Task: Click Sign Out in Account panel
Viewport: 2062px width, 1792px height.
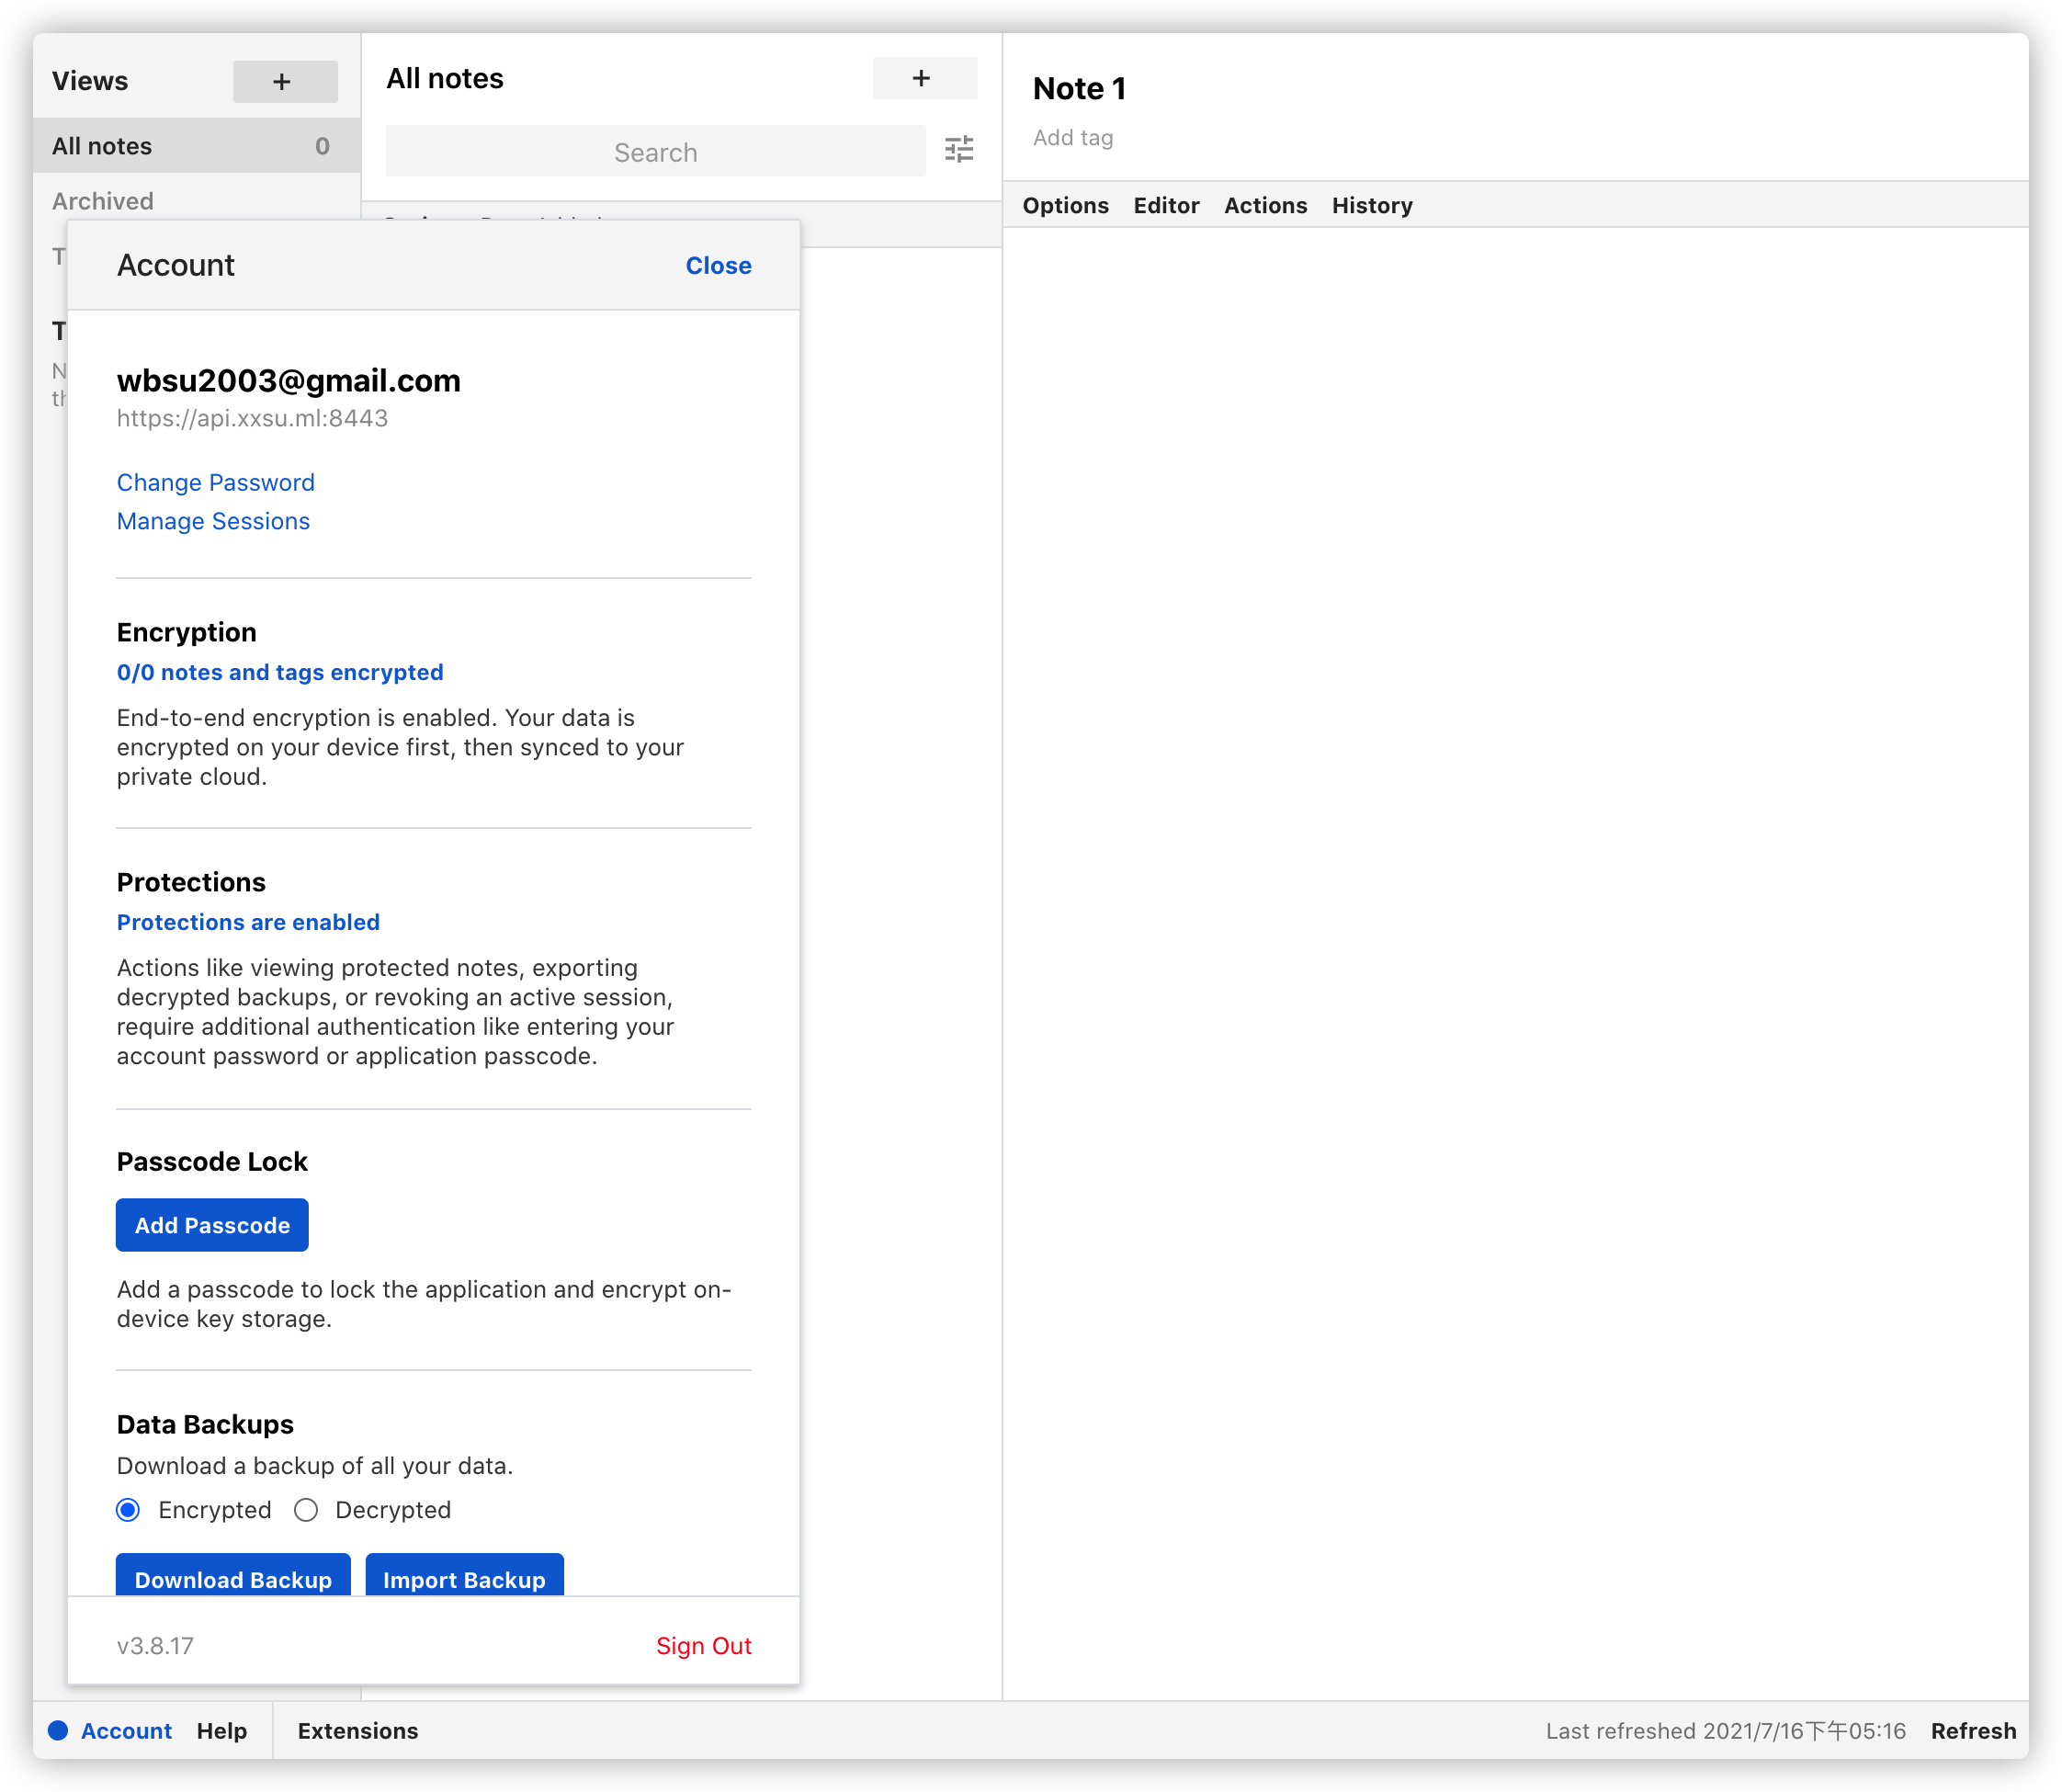Action: (703, 1645)
